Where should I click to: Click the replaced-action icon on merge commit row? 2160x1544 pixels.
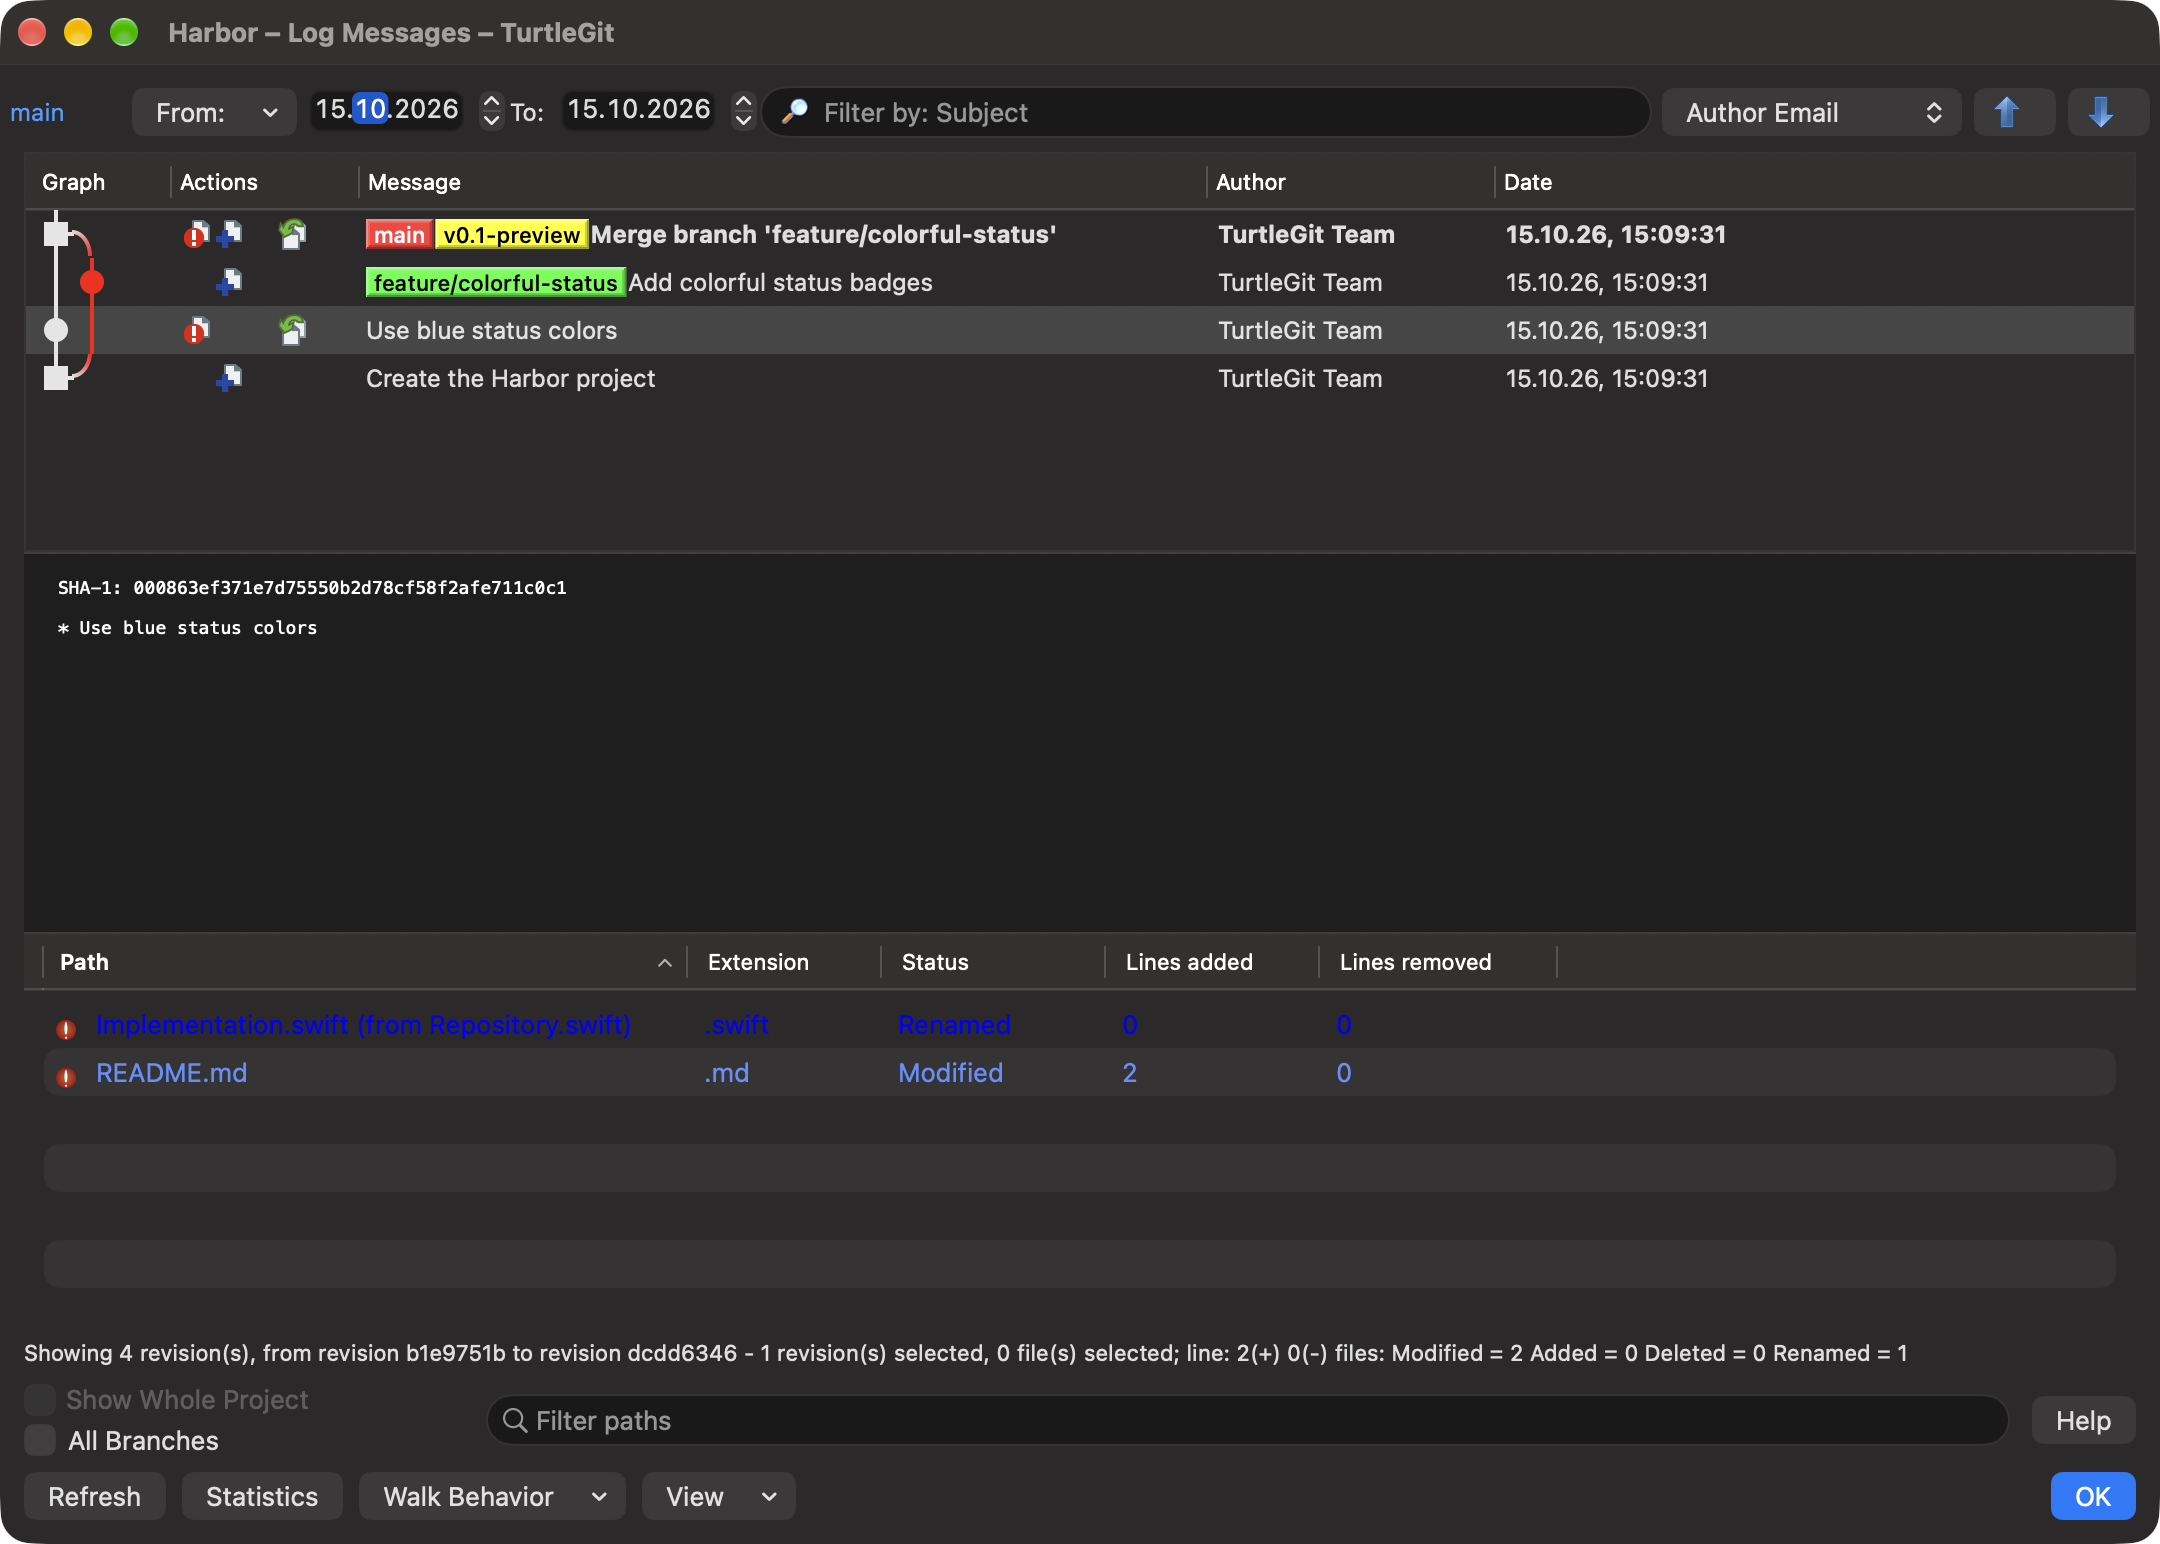293,235
